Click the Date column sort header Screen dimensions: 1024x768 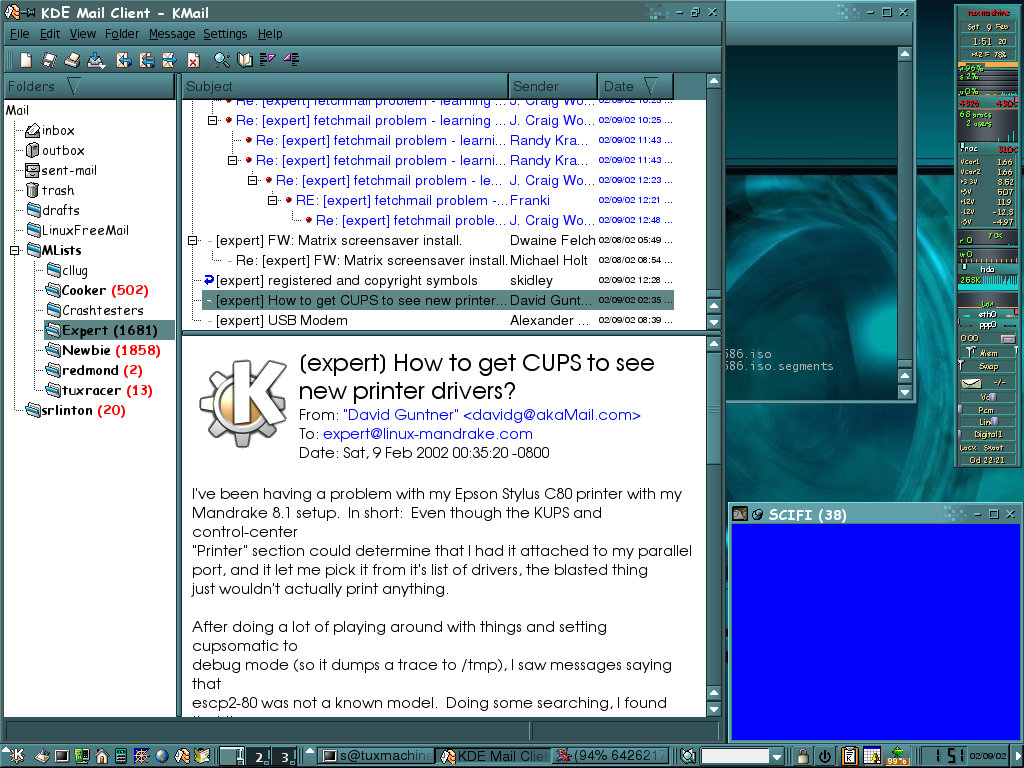635,86
